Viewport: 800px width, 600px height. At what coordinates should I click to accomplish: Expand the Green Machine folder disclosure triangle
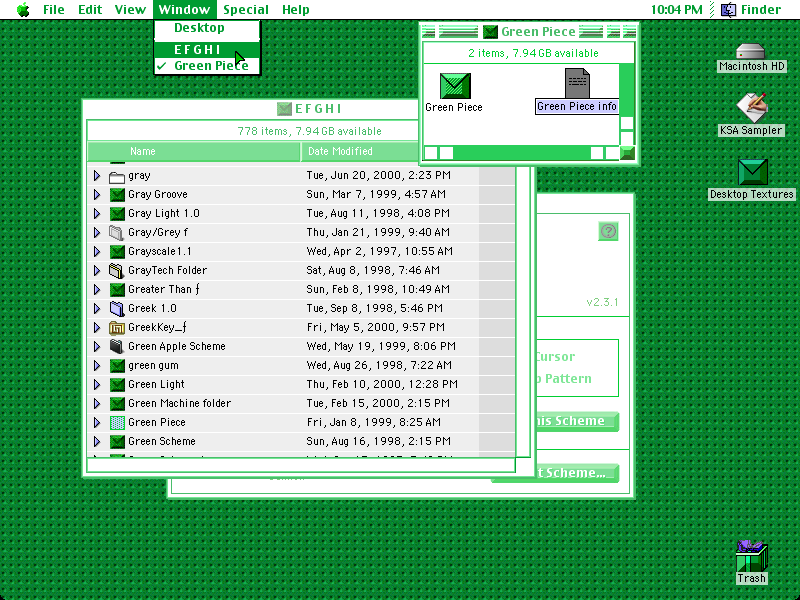[x=97, y=404]
